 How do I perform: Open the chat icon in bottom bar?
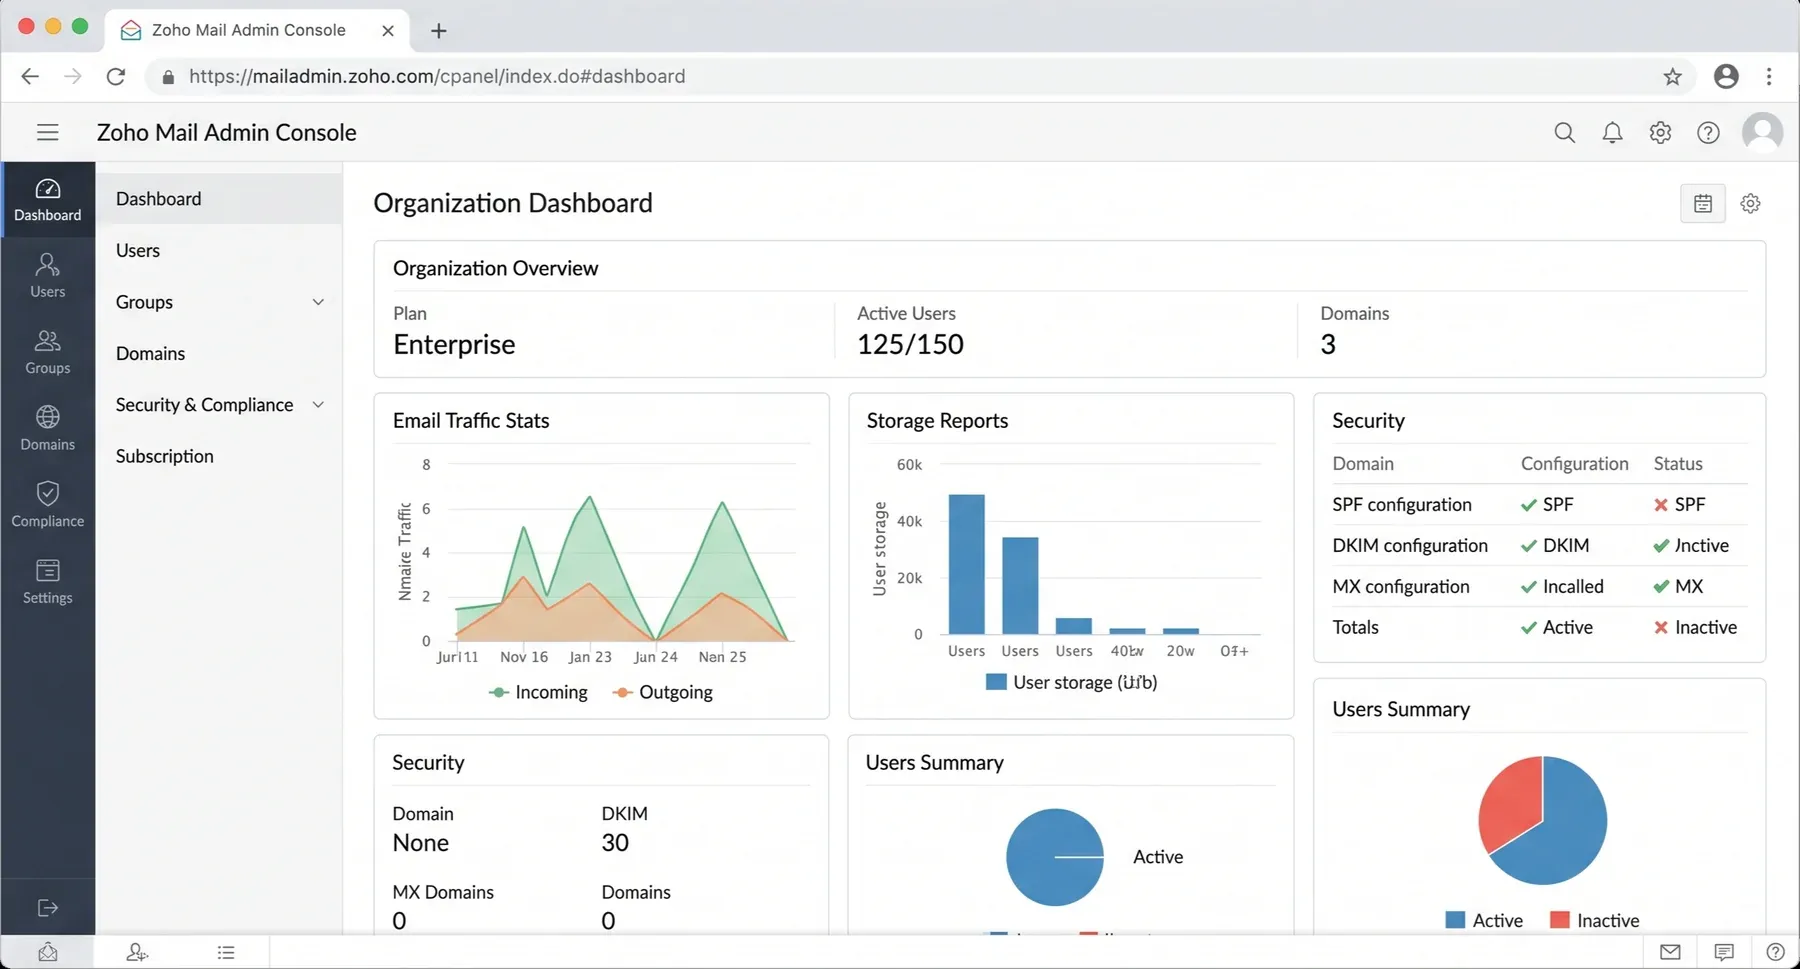[x=1723, y=952]
